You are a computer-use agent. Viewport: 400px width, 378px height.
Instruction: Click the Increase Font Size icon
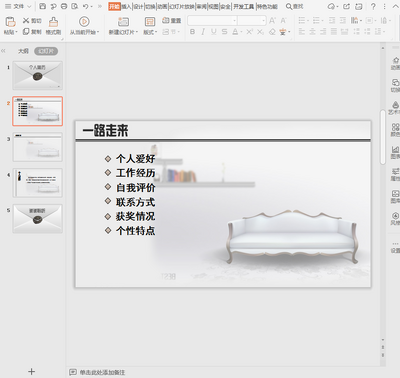click(x=272, y=21)
